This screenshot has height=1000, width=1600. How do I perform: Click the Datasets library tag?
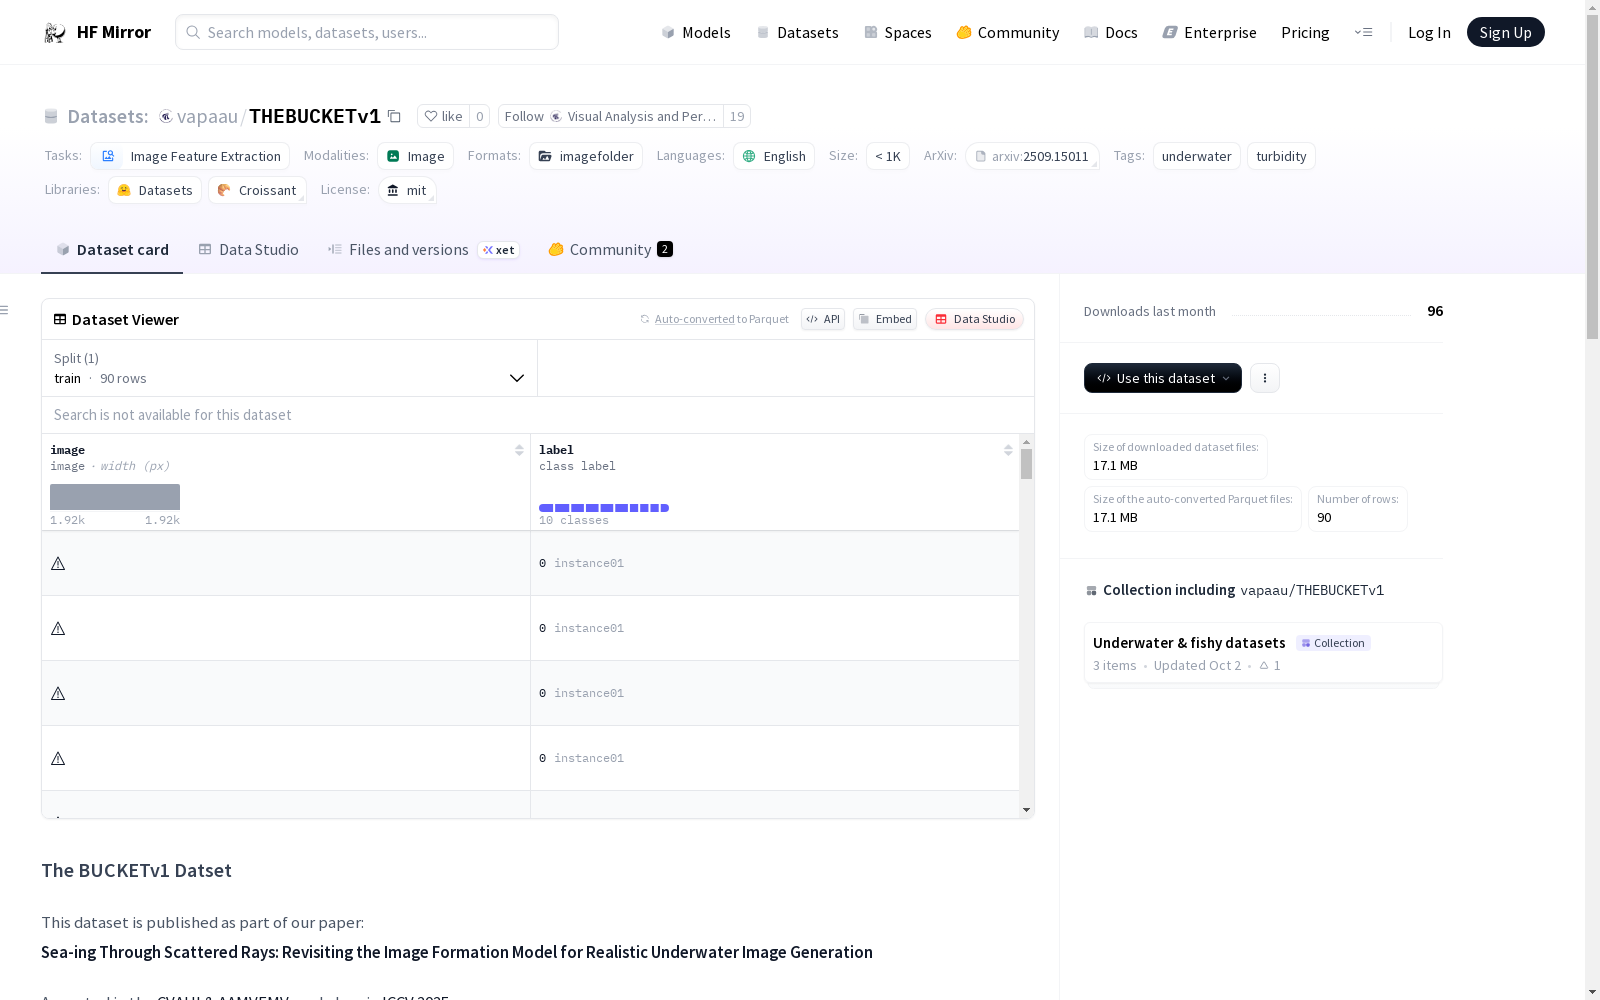point(155,190)
